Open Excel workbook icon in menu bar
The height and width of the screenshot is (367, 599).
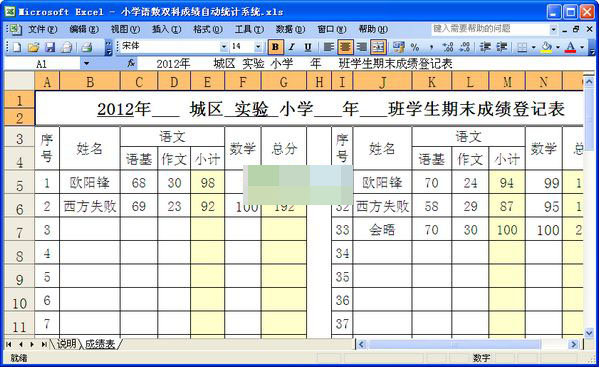pyautogui.click(x=15, y=29)
